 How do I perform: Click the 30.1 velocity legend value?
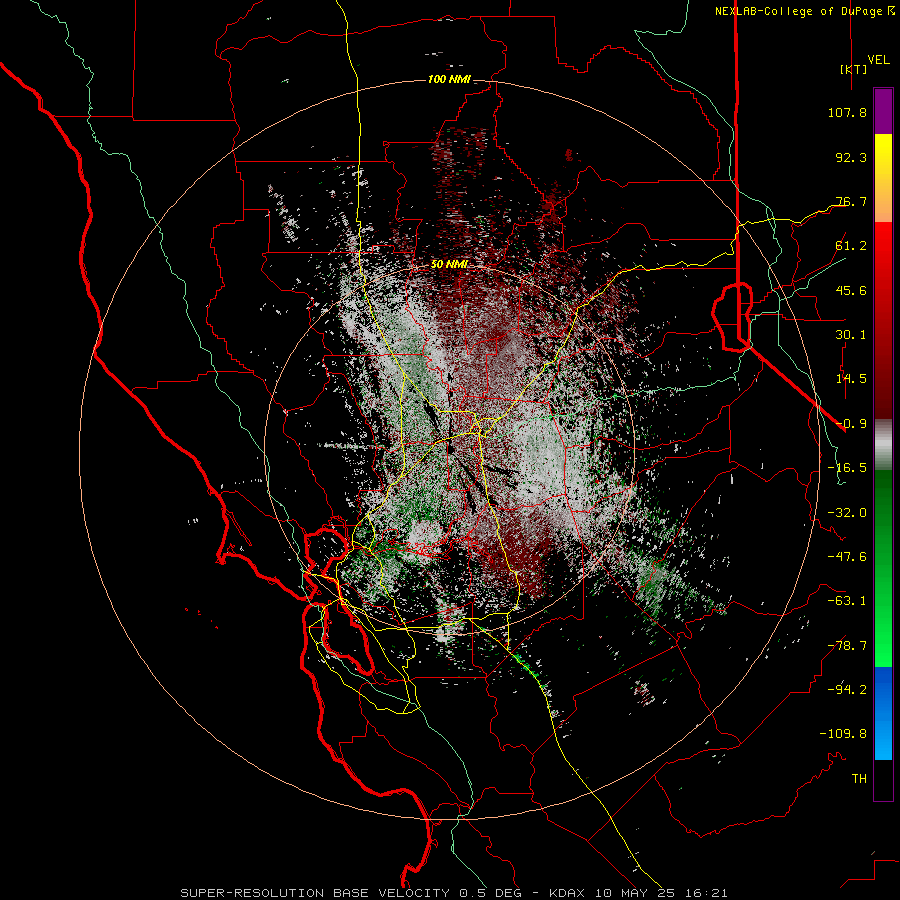pos(851,335)
